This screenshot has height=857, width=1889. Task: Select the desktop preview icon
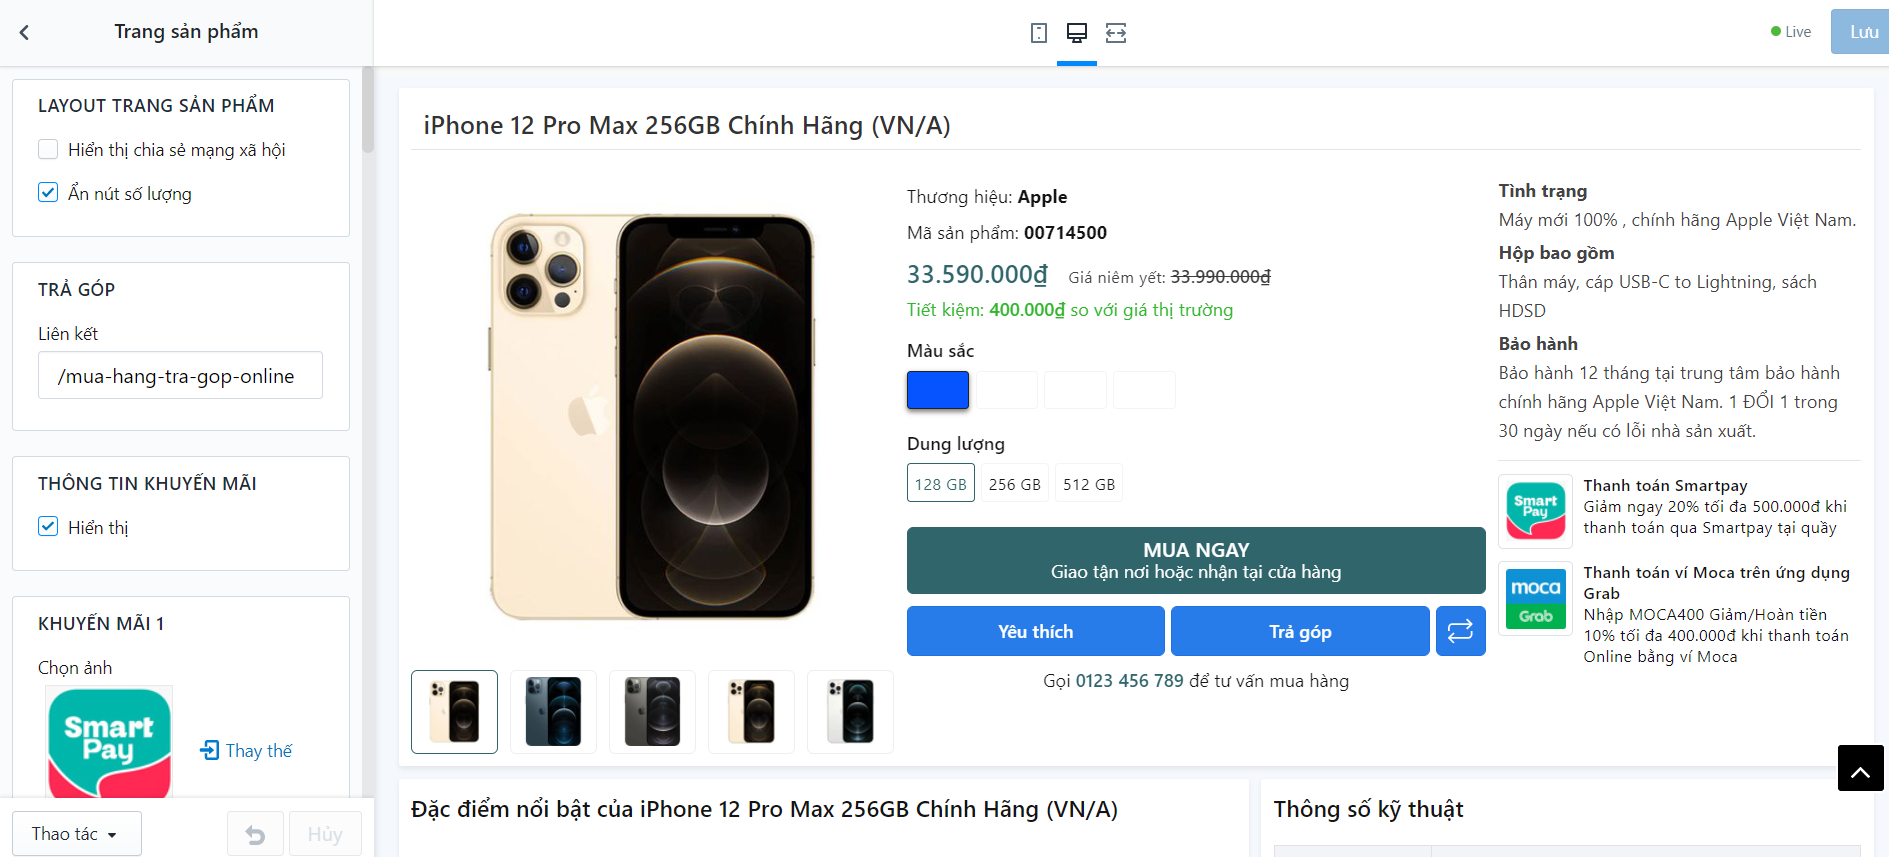[1077, 33]
